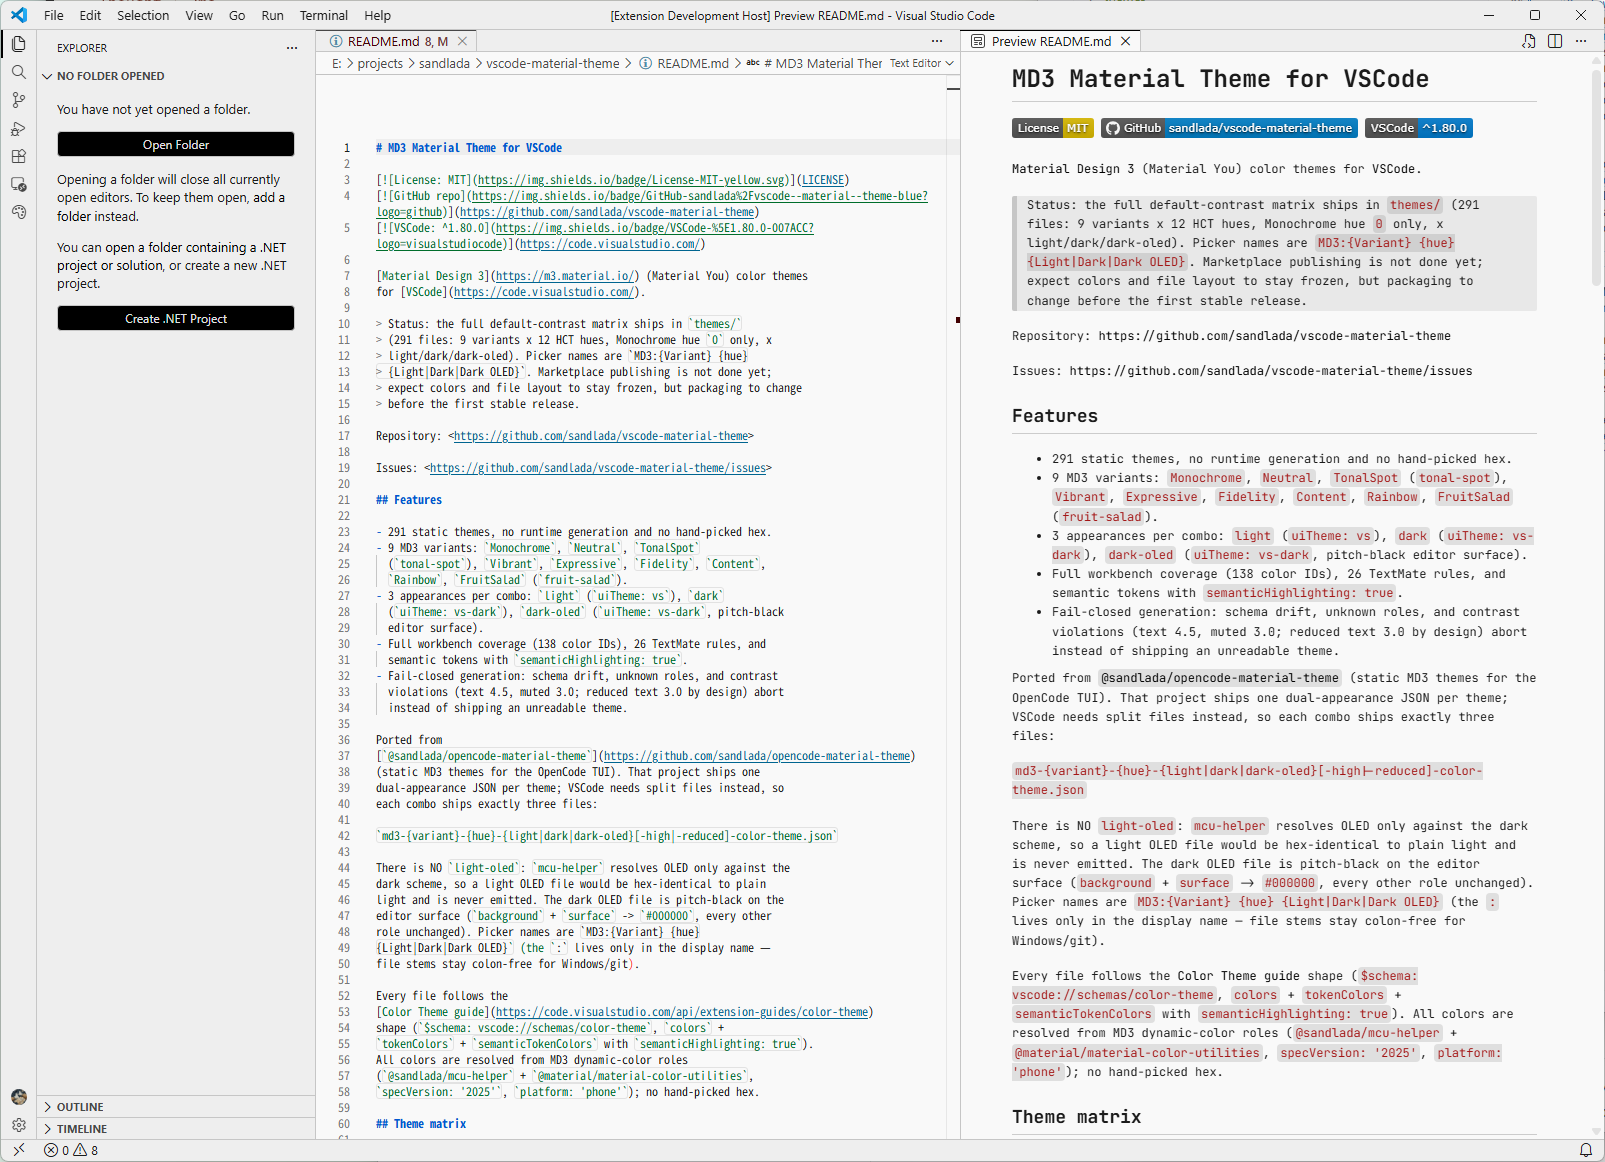Open the Go menu
Viewport: 1605px width, 1162px height.
pos(237,15)
